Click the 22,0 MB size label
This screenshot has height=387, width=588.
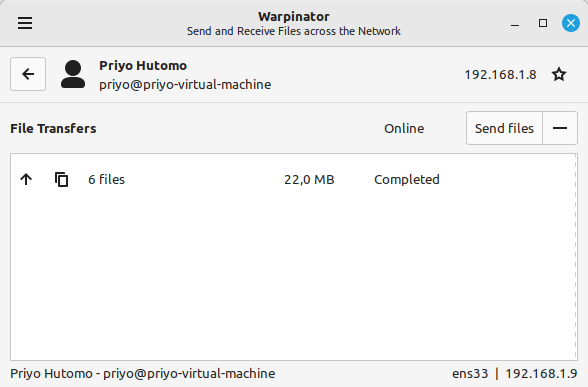pyautogui.click(x=309, y=180)
